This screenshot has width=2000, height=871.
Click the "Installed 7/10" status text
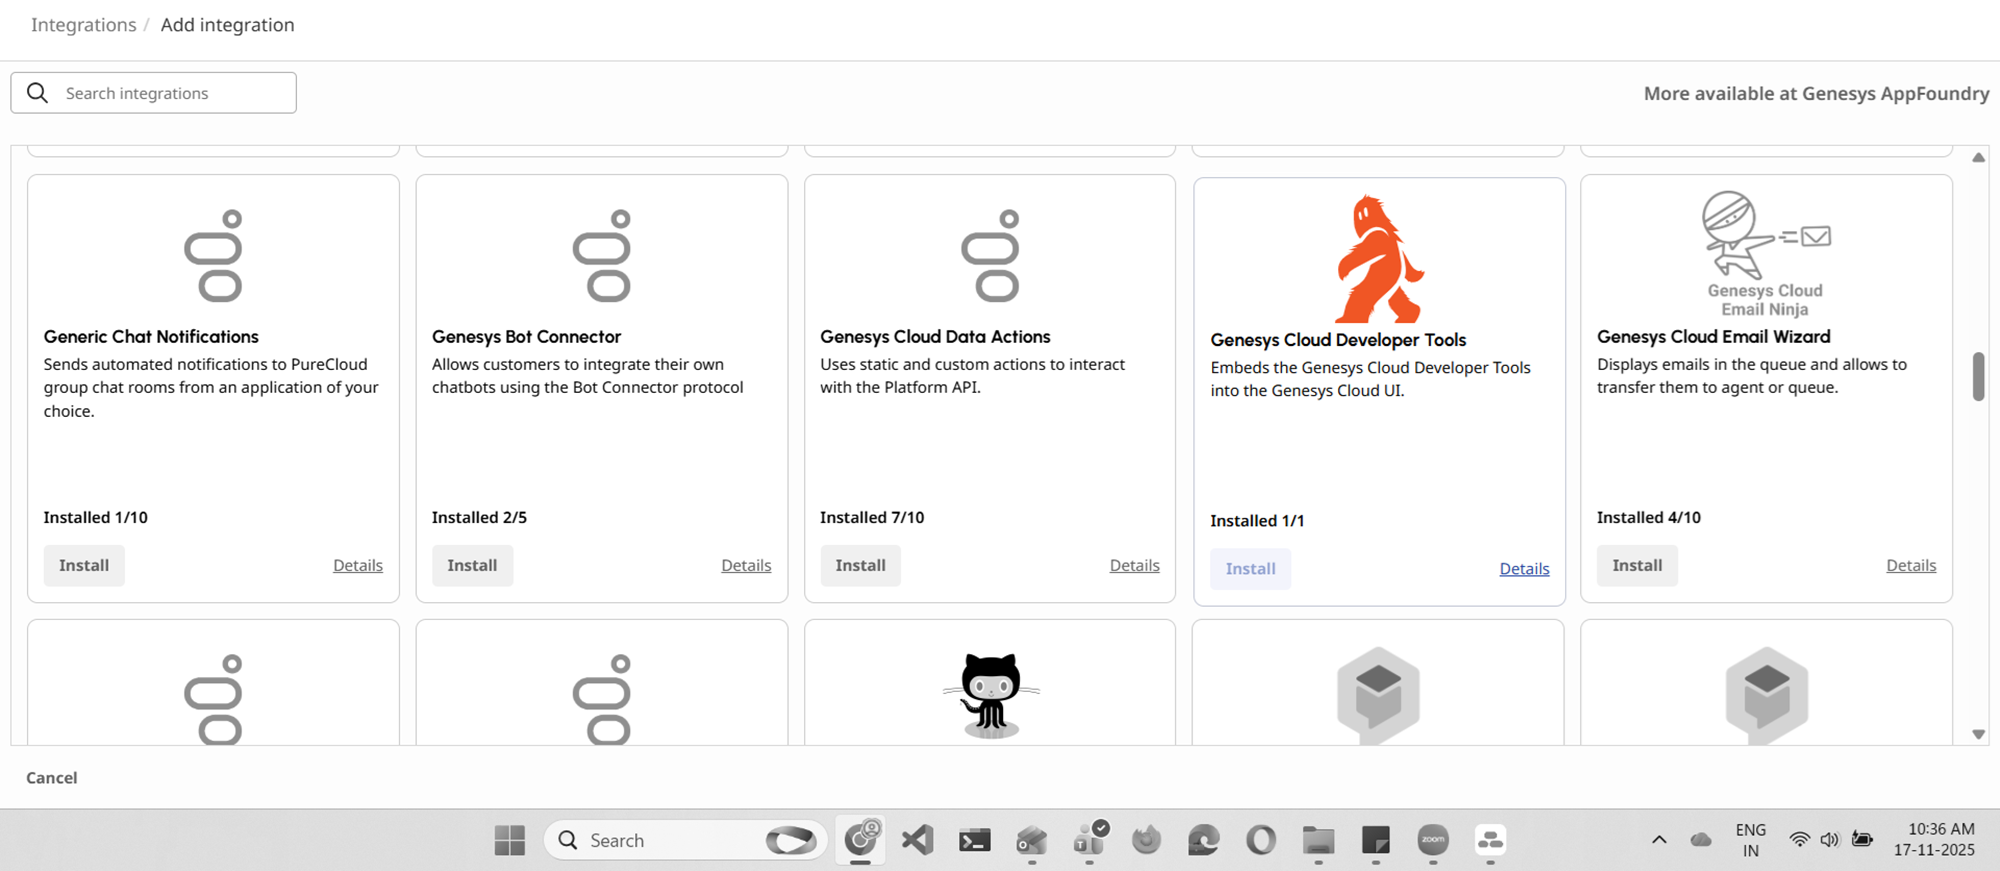(x=872, y=518)
